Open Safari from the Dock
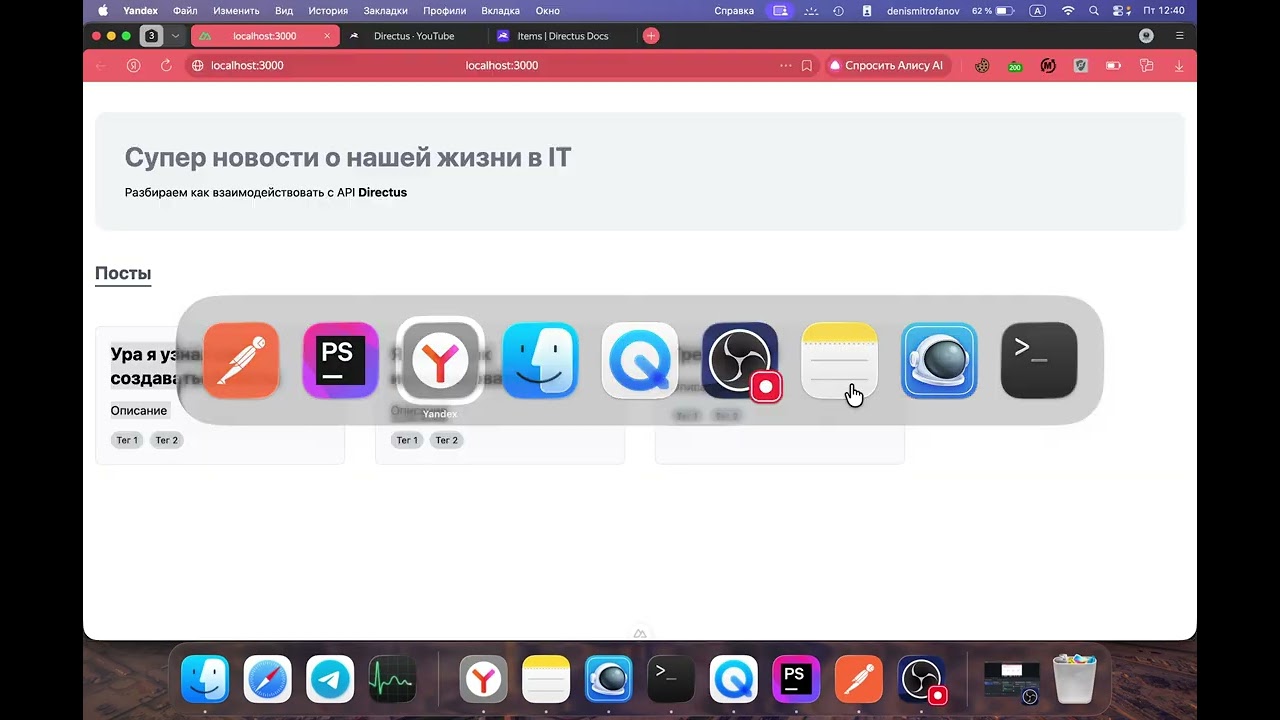The image size is (1280, 720). click(268, 680)
